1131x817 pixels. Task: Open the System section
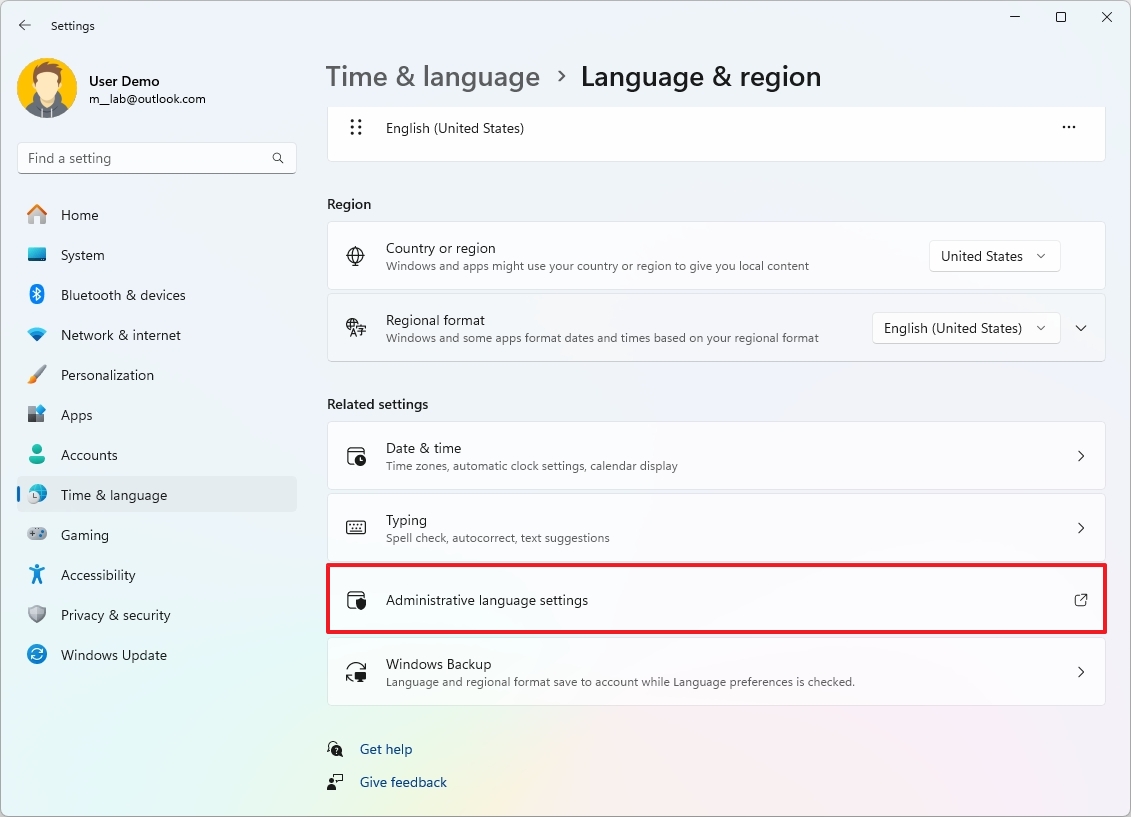157,255
